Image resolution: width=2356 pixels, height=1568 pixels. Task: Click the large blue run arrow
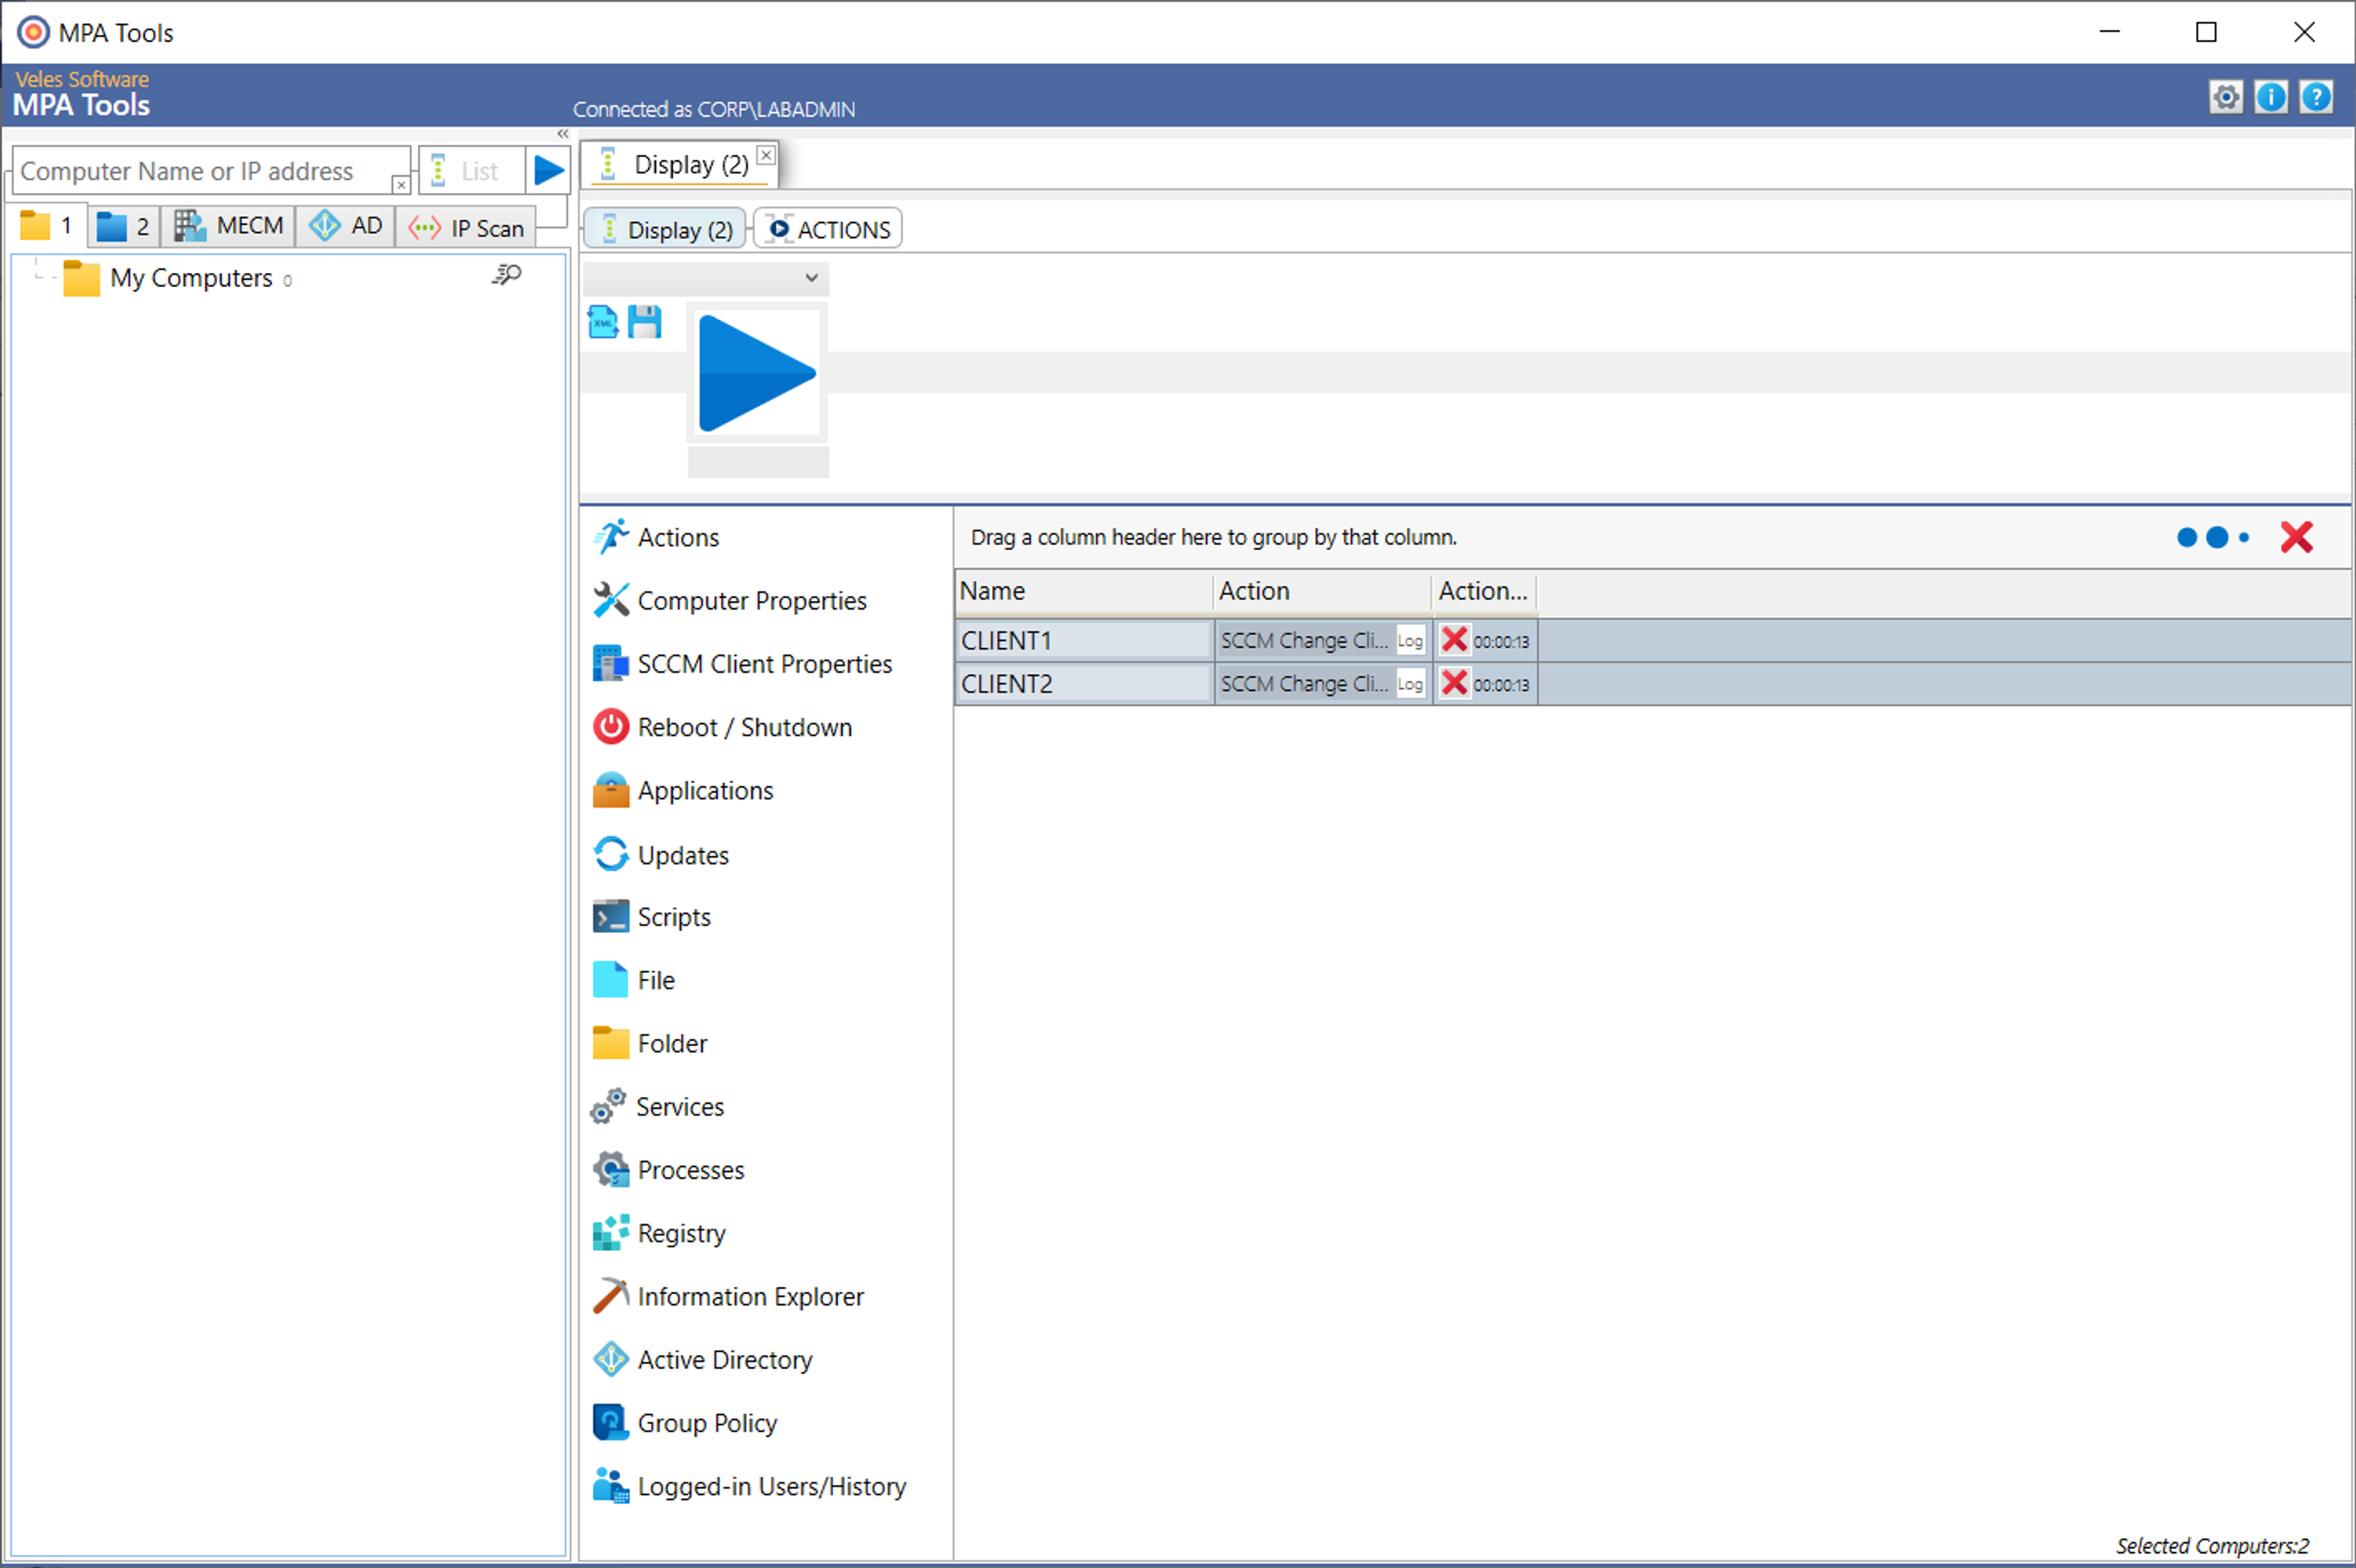point(757,373)
